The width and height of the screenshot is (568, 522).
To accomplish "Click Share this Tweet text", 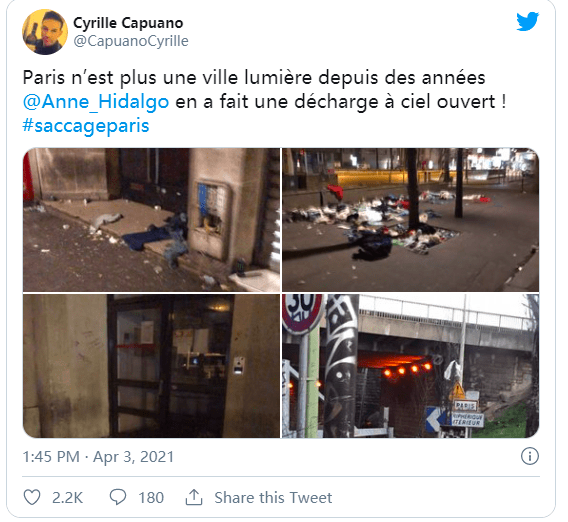I will [x=273, y=497].
